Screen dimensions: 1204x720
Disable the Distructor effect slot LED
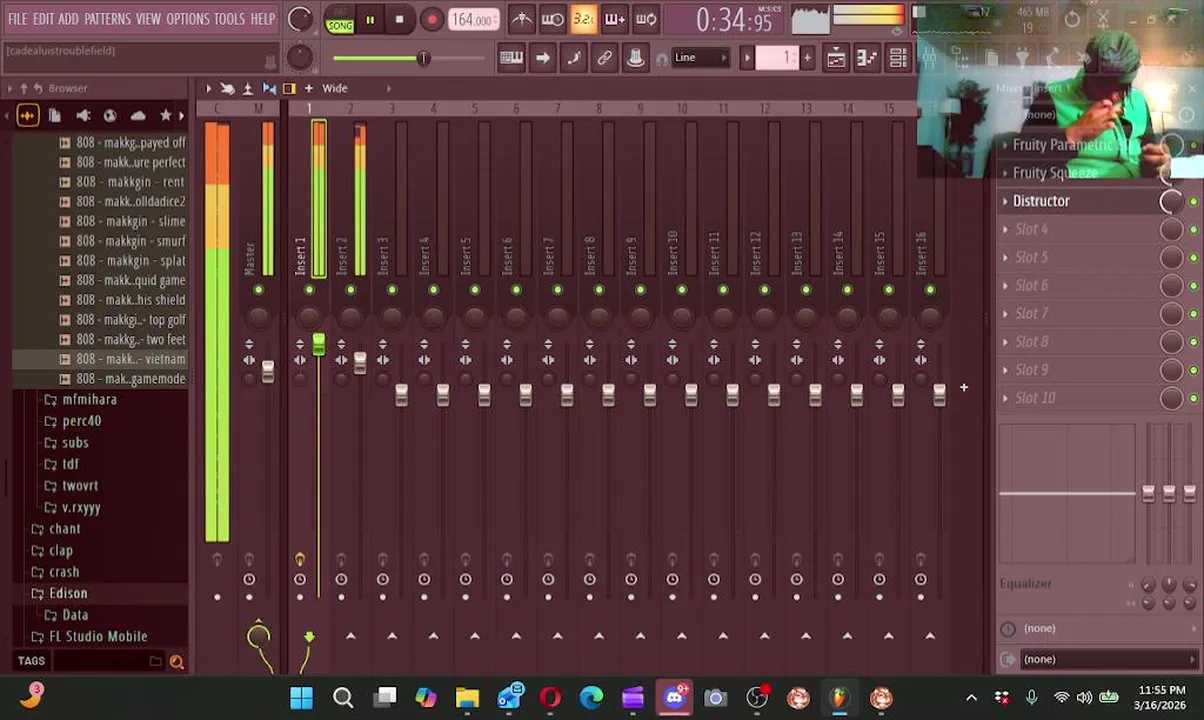[x=1193, y=201]
